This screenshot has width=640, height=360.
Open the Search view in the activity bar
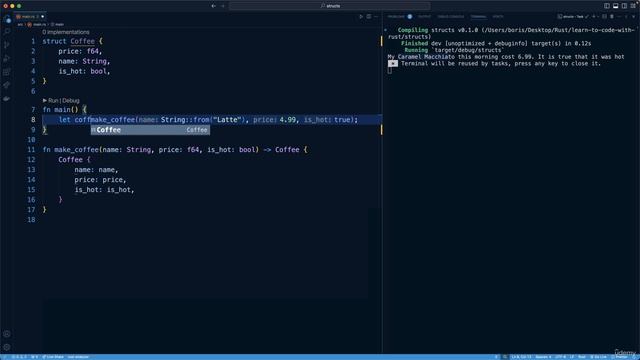pos(7,31)
